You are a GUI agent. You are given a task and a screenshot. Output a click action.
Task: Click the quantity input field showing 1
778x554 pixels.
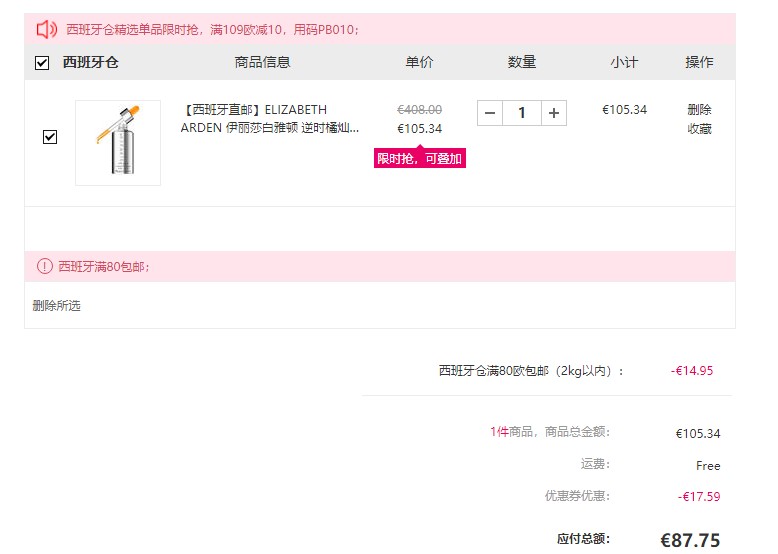pyautogui.click(x=522, y=113)
